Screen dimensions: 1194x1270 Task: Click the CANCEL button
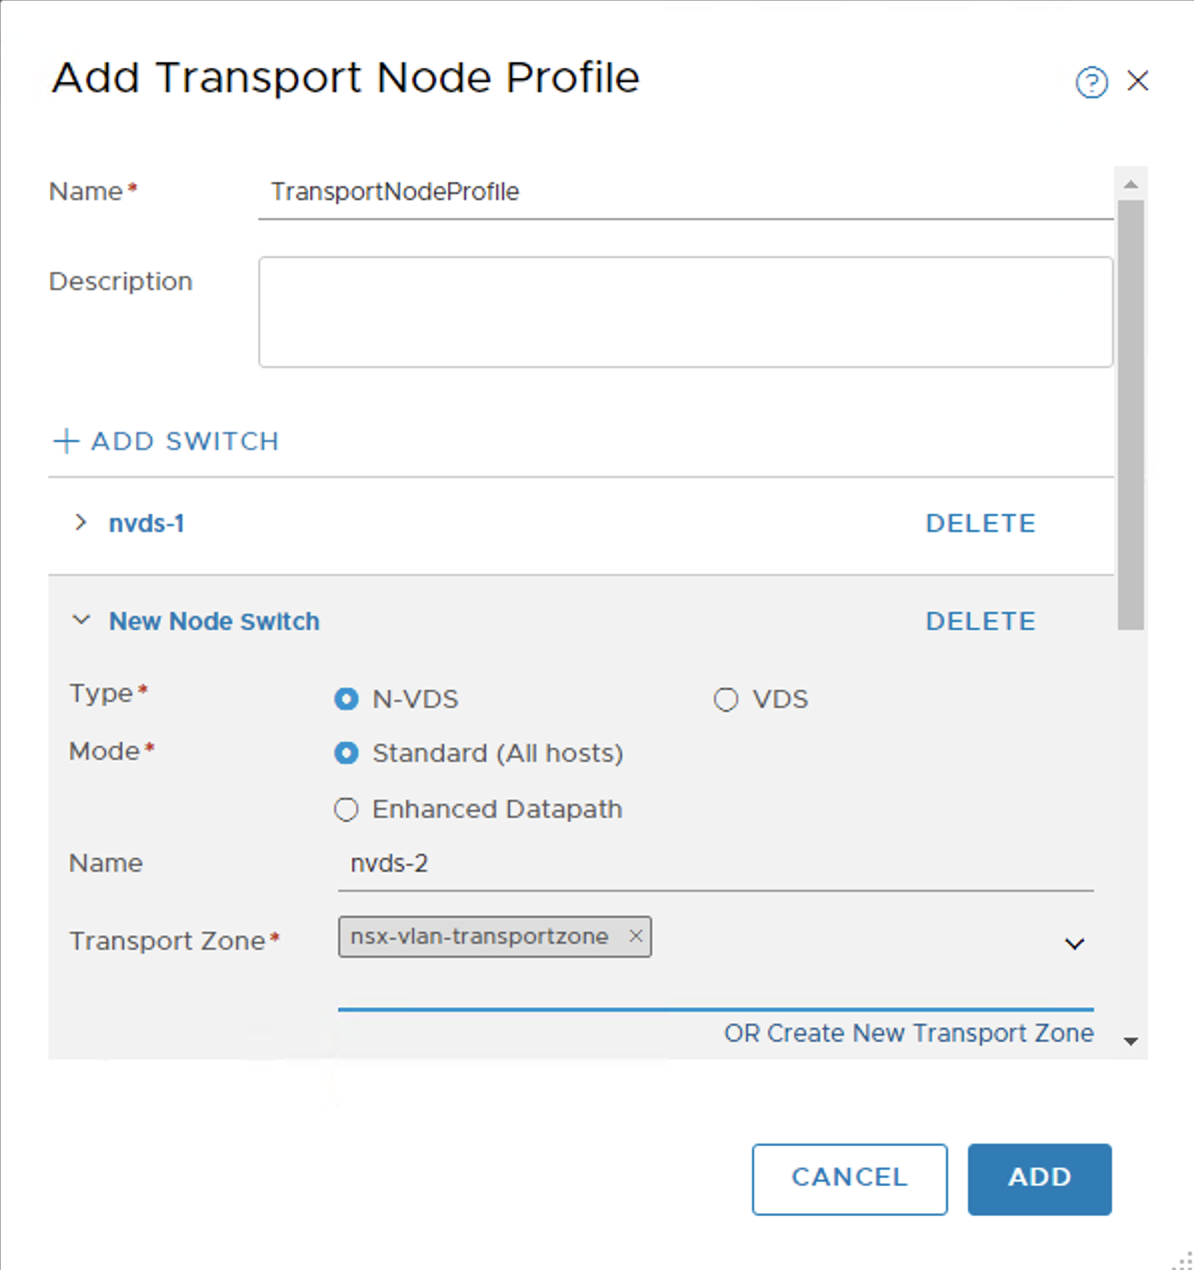point(849,1178)
